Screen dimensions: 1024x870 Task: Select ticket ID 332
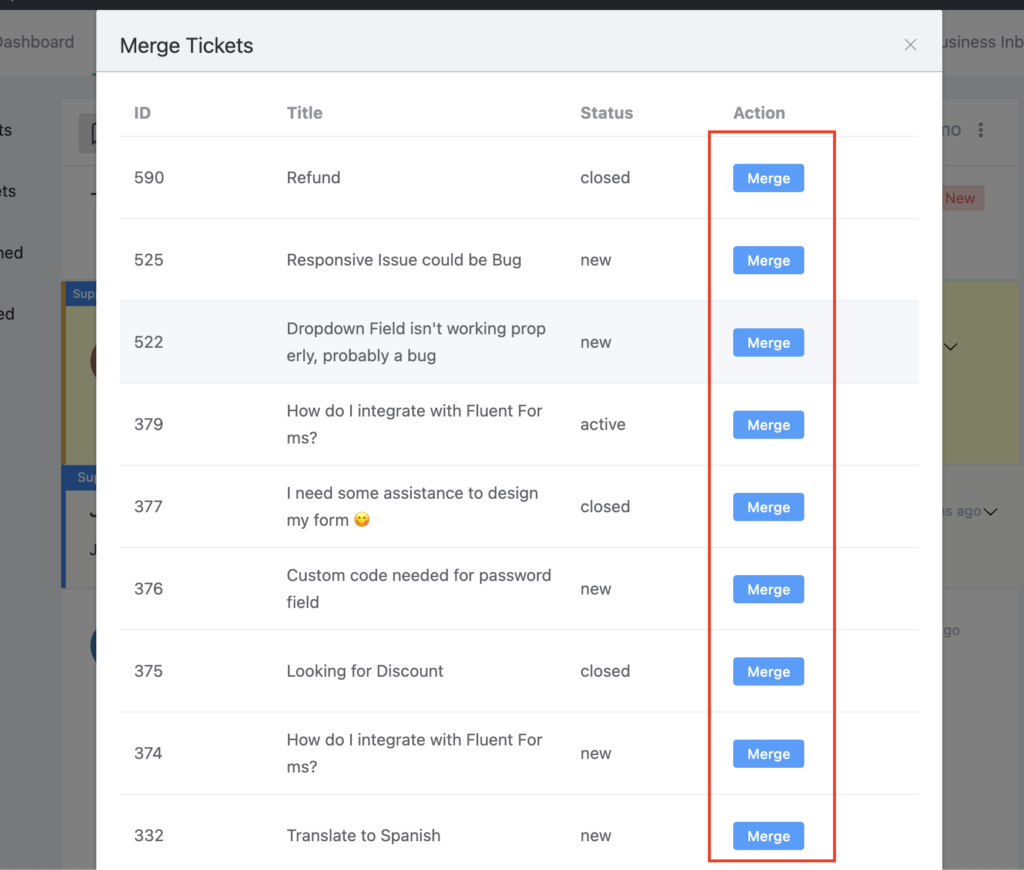[149, 836]
